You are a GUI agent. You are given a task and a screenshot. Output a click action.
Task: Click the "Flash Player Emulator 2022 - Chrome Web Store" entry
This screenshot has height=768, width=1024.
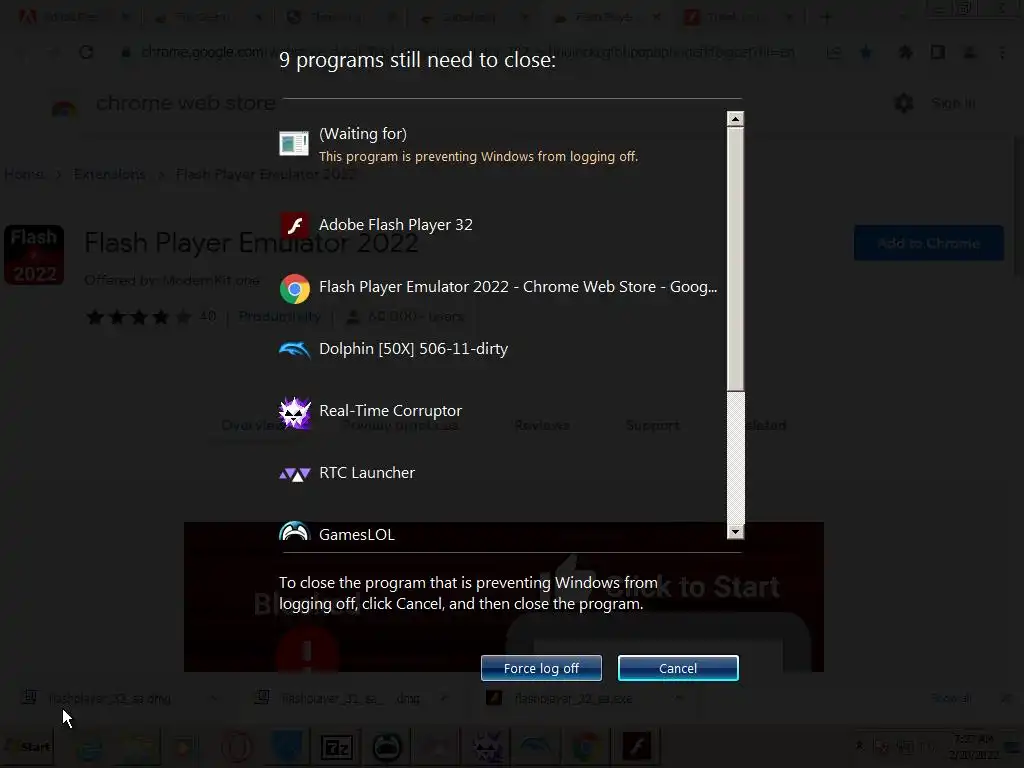517,287
